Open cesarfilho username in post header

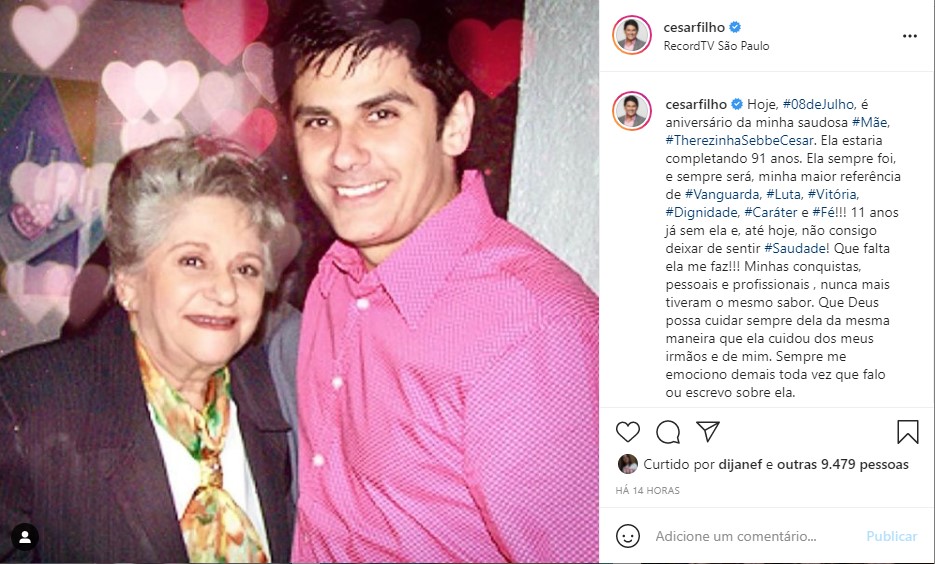pyautogui.click(x=694, y=27)
